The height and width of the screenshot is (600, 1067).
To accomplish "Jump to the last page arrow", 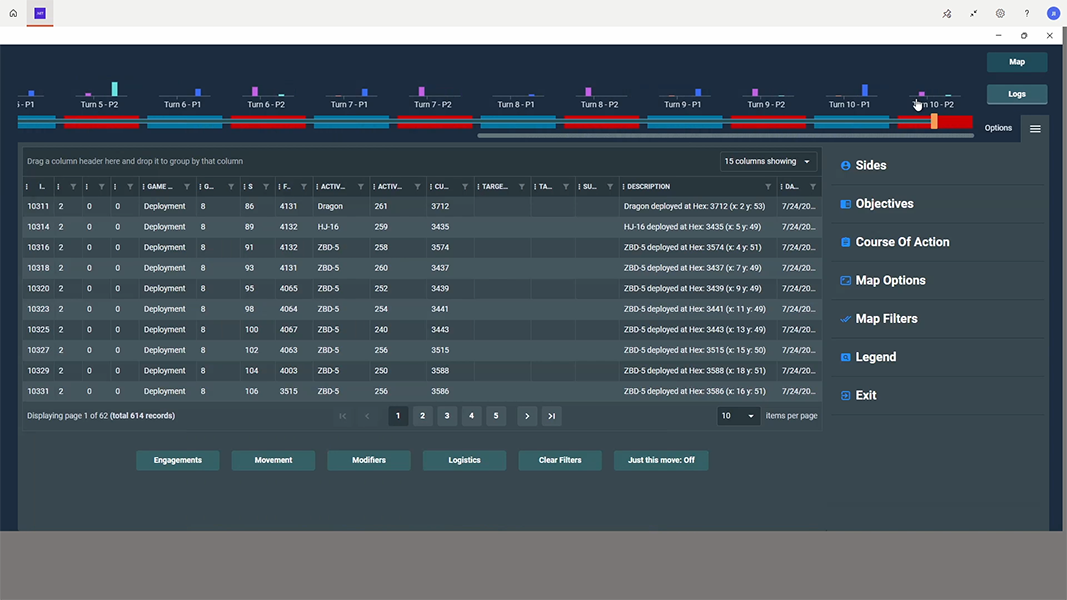I will click(551, 416).
